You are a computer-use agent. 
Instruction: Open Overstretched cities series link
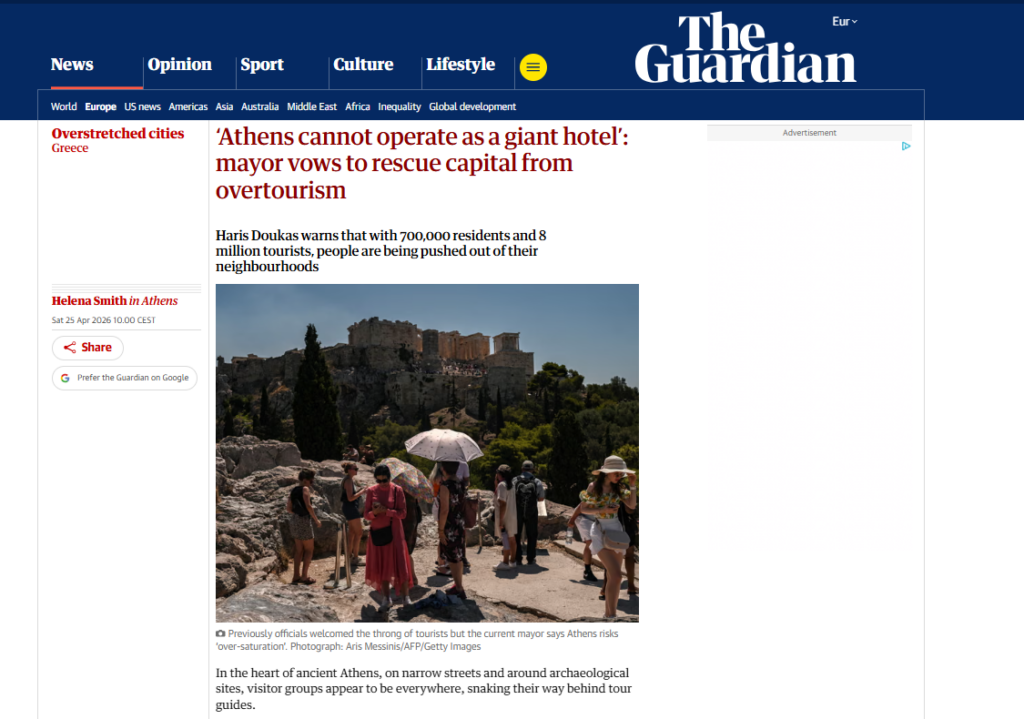click(x=118, y=133)
